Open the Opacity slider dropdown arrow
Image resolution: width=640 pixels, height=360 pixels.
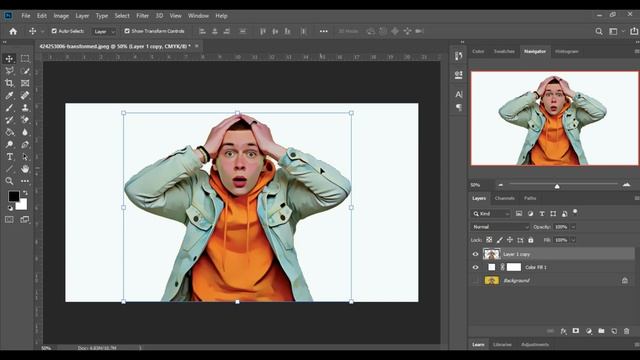coord(573,227)
